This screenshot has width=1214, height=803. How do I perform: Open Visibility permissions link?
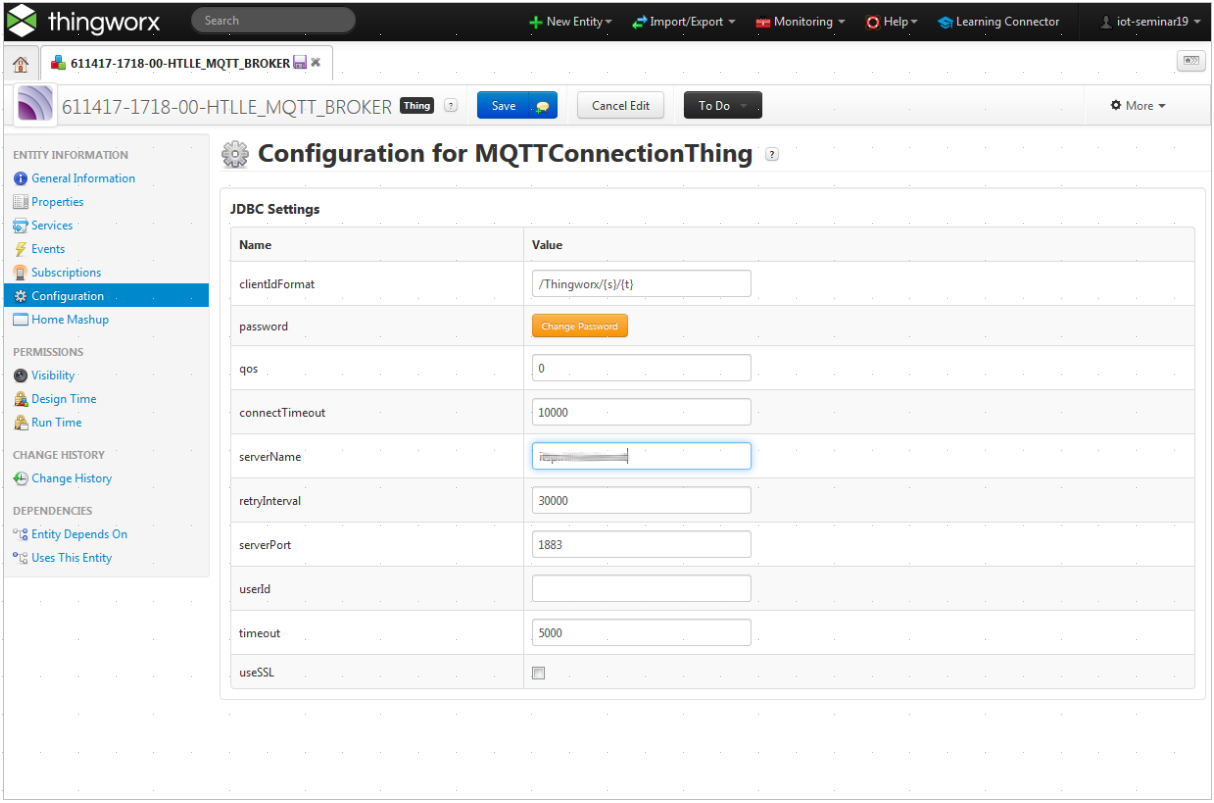pos(53,376)
